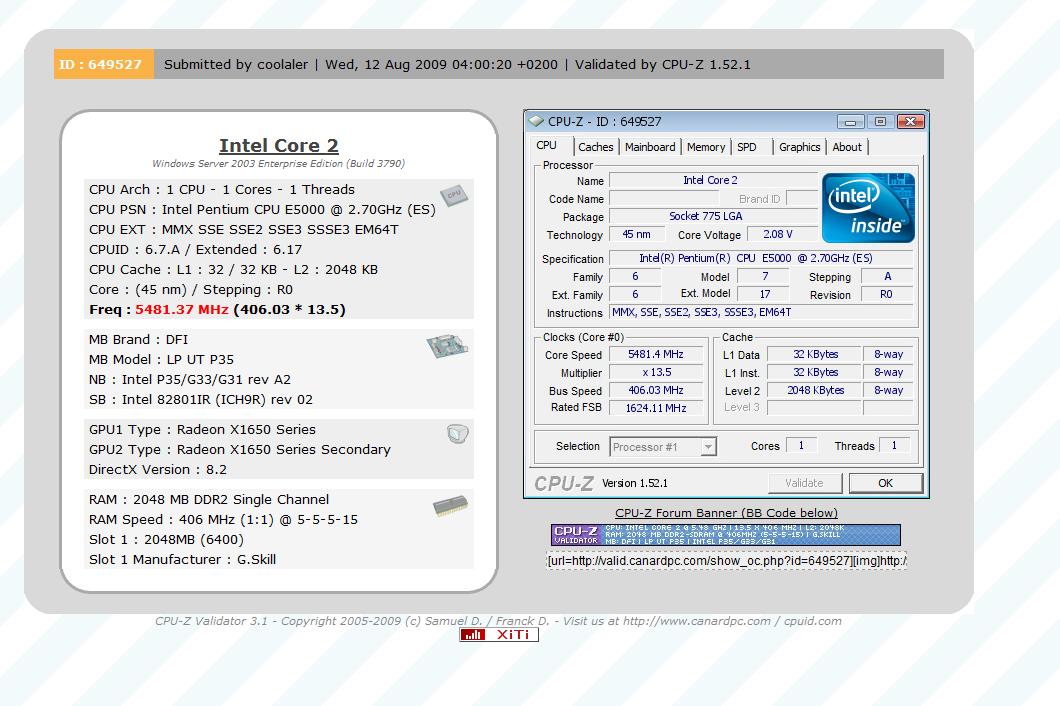1060x706 pixels.
Task: Click the RAM stick icon beside RAM row
Action: (x=450, y=506)
